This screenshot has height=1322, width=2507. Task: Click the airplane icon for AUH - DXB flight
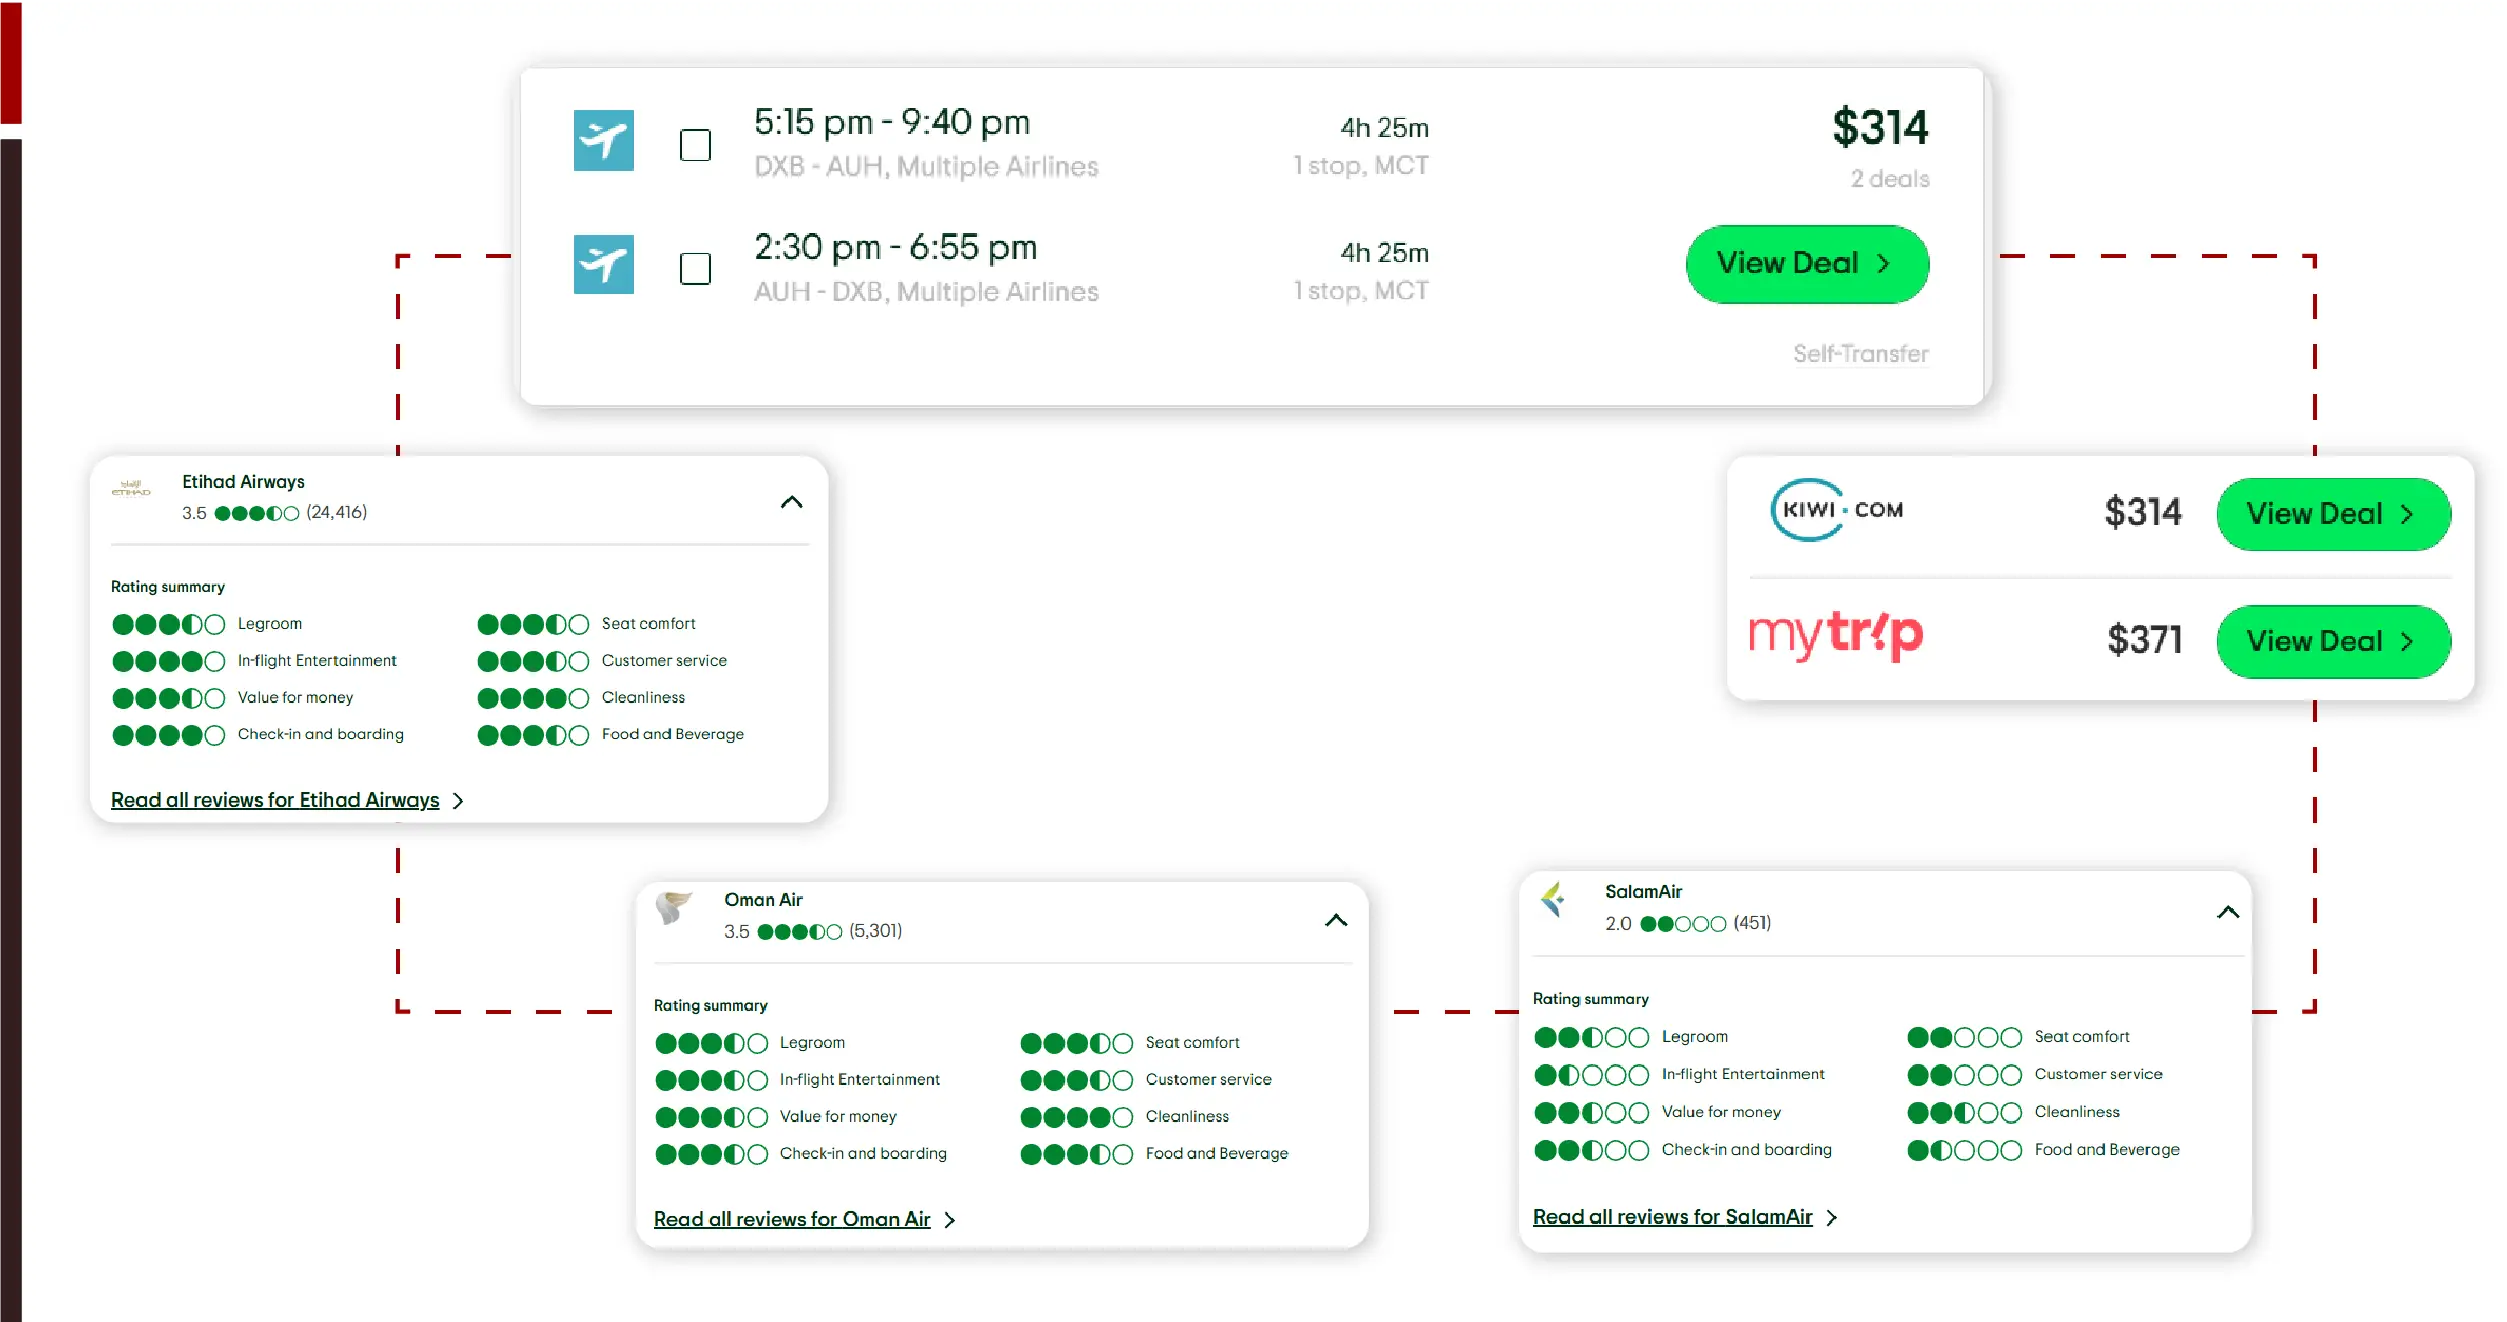(x=603, y=264)
